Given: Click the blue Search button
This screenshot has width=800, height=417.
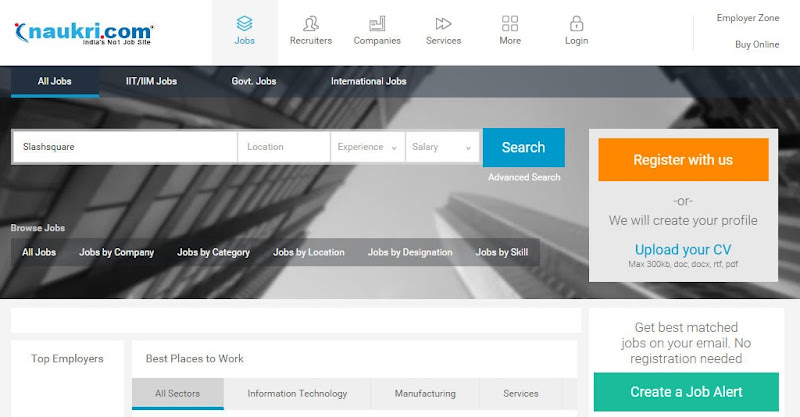Looking at the screenshot, I should [x=523, y=148].
